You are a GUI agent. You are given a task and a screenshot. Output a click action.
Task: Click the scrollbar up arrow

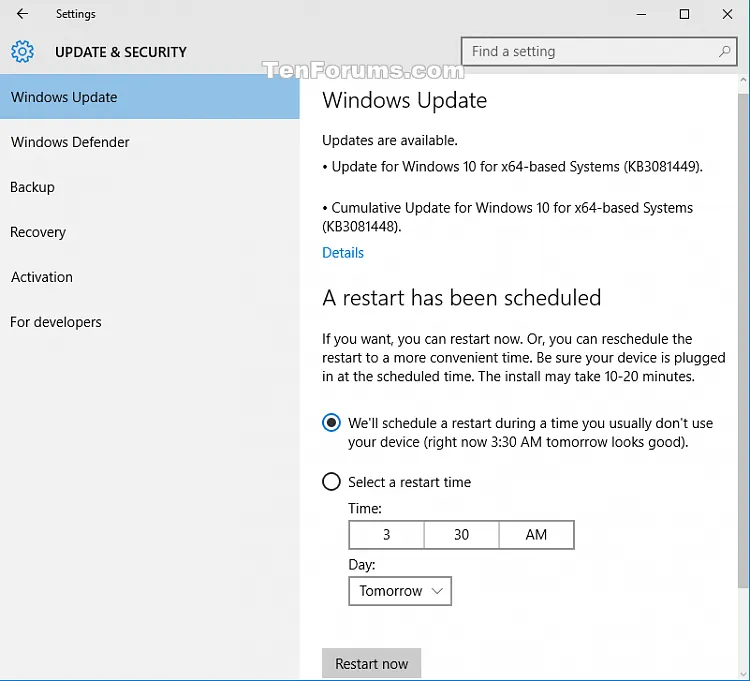(x=743, y=80)
